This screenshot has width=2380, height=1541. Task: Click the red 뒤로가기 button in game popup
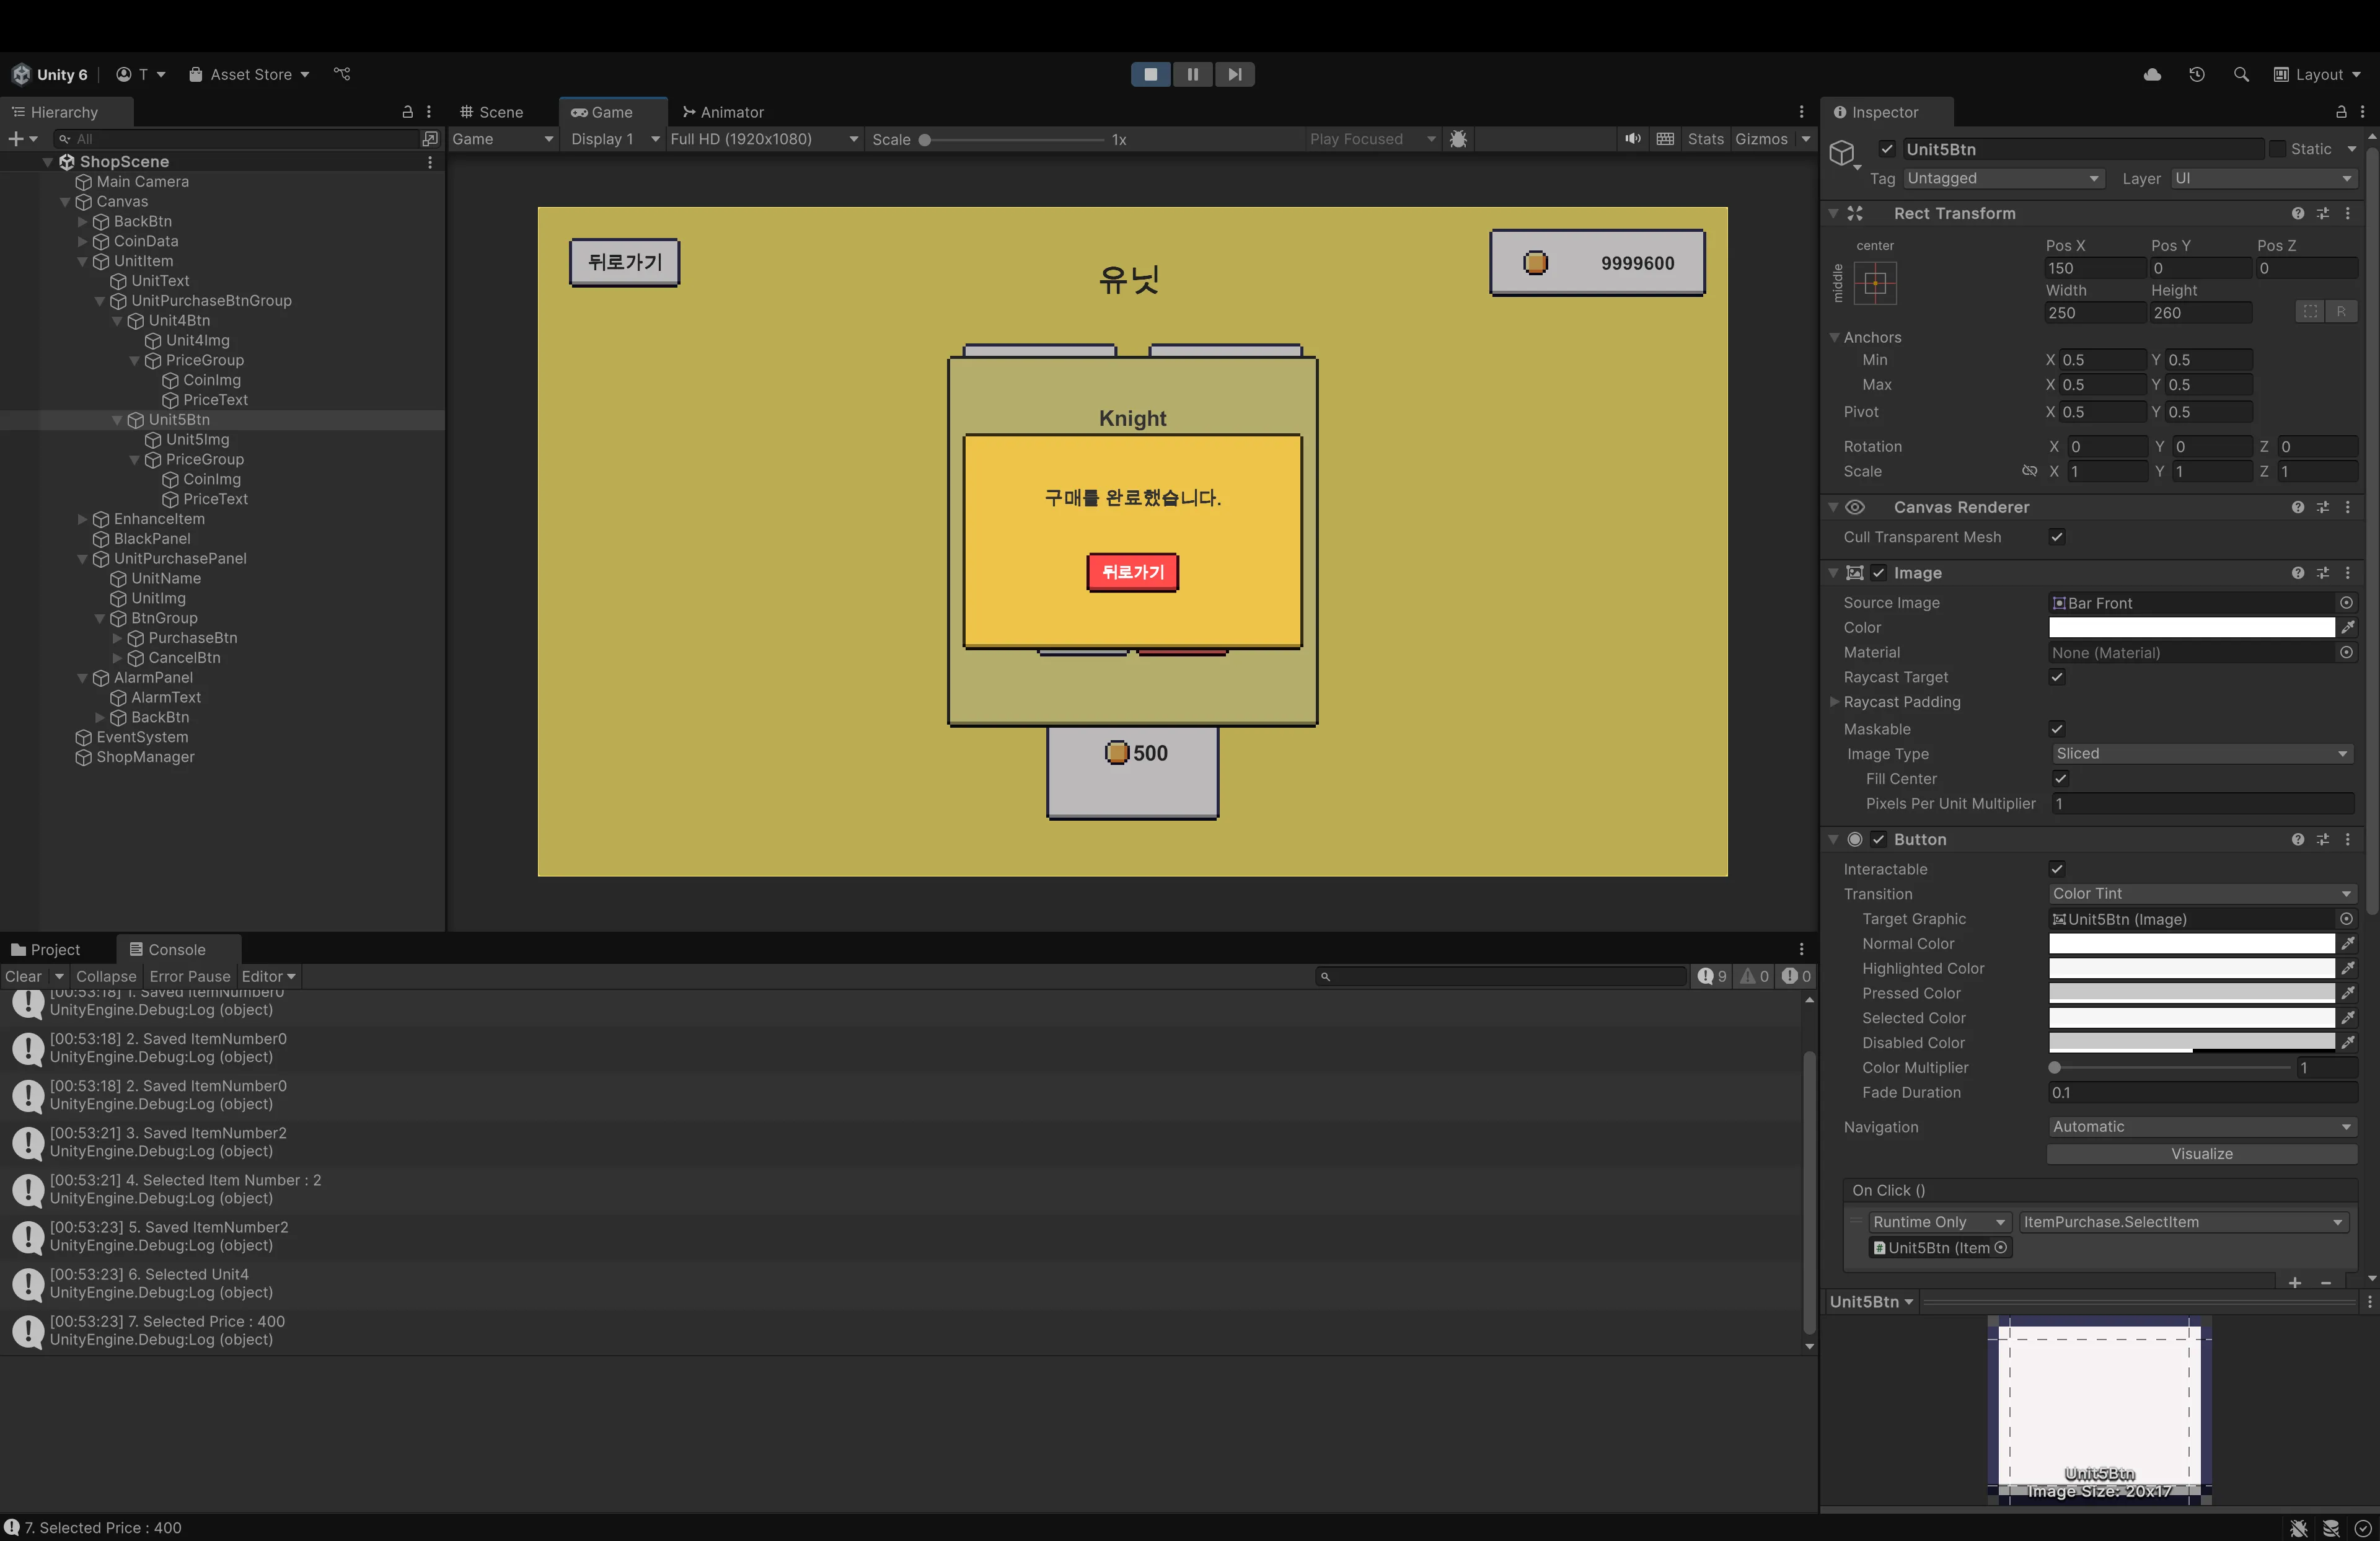coord(1132,572)
